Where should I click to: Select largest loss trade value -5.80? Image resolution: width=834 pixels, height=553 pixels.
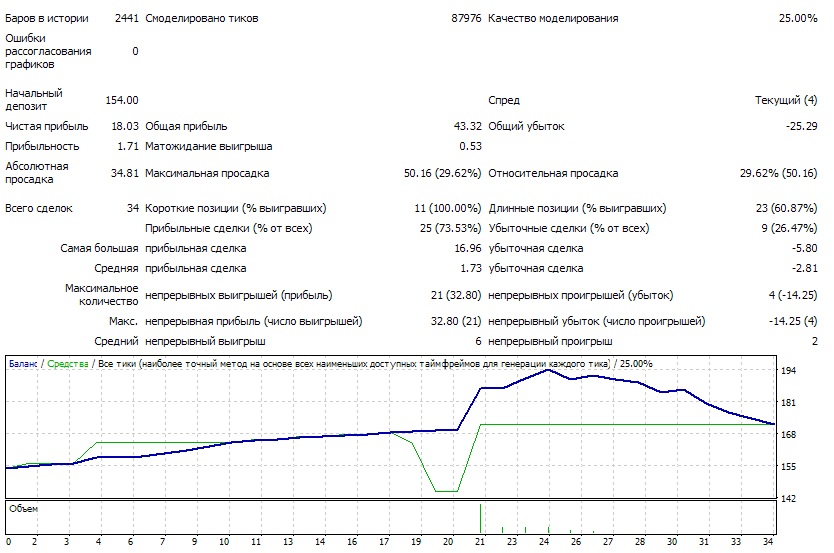[x=804, y=248]
